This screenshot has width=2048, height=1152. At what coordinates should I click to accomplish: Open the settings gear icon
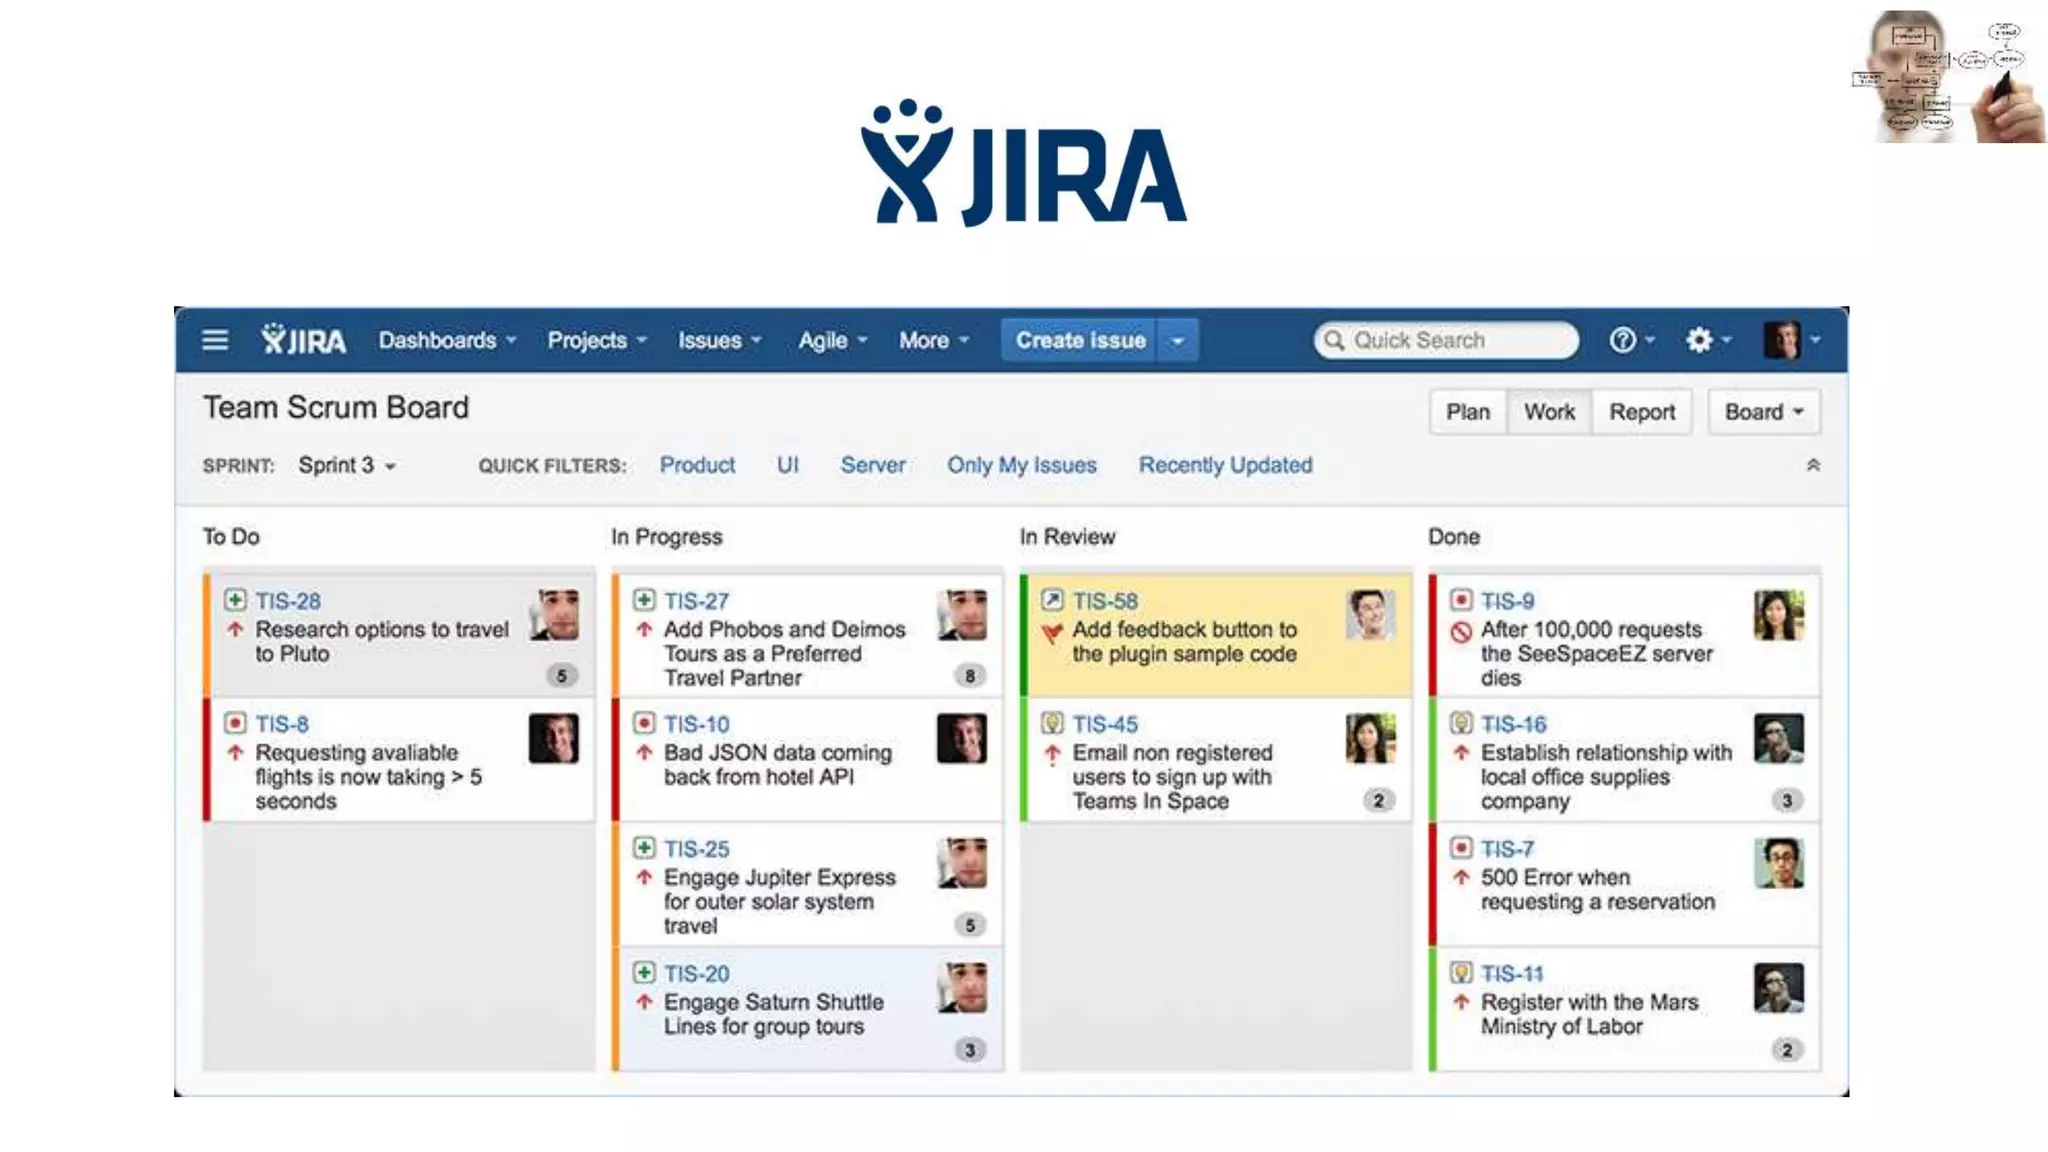pyautogui.click(x=1699, y=340)
